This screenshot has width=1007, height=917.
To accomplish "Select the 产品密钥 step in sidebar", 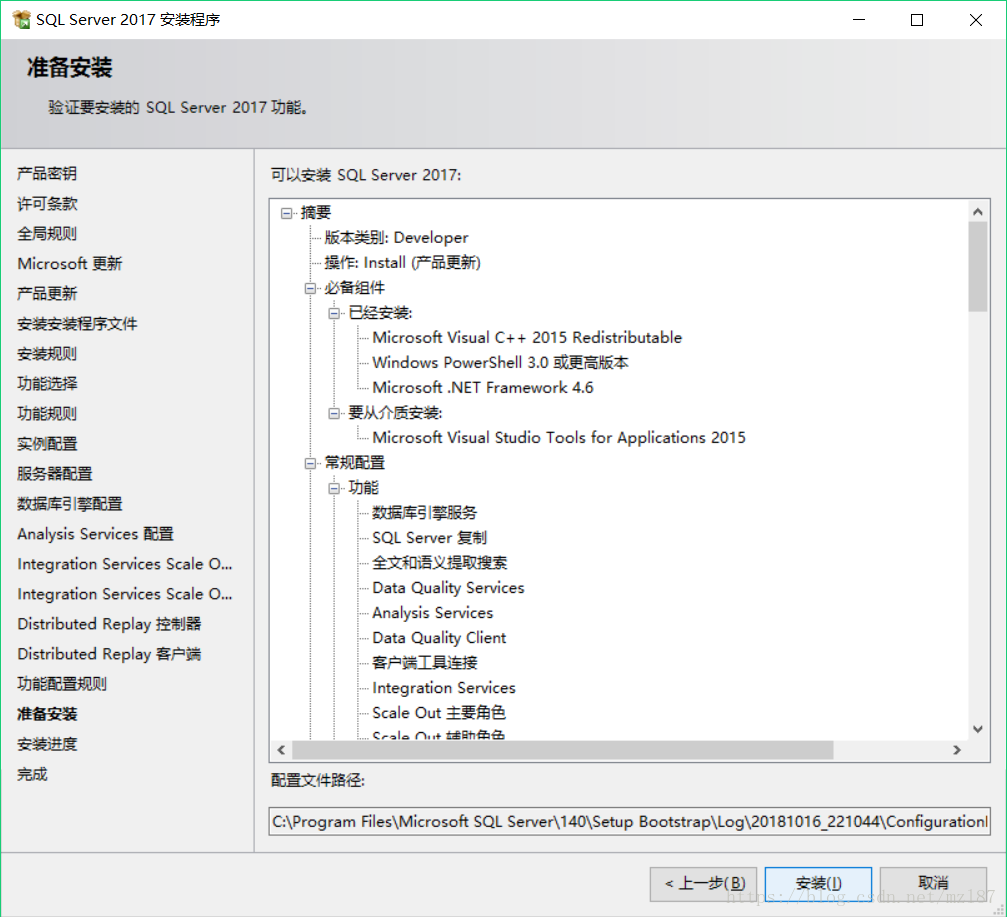I will (47, 173).
